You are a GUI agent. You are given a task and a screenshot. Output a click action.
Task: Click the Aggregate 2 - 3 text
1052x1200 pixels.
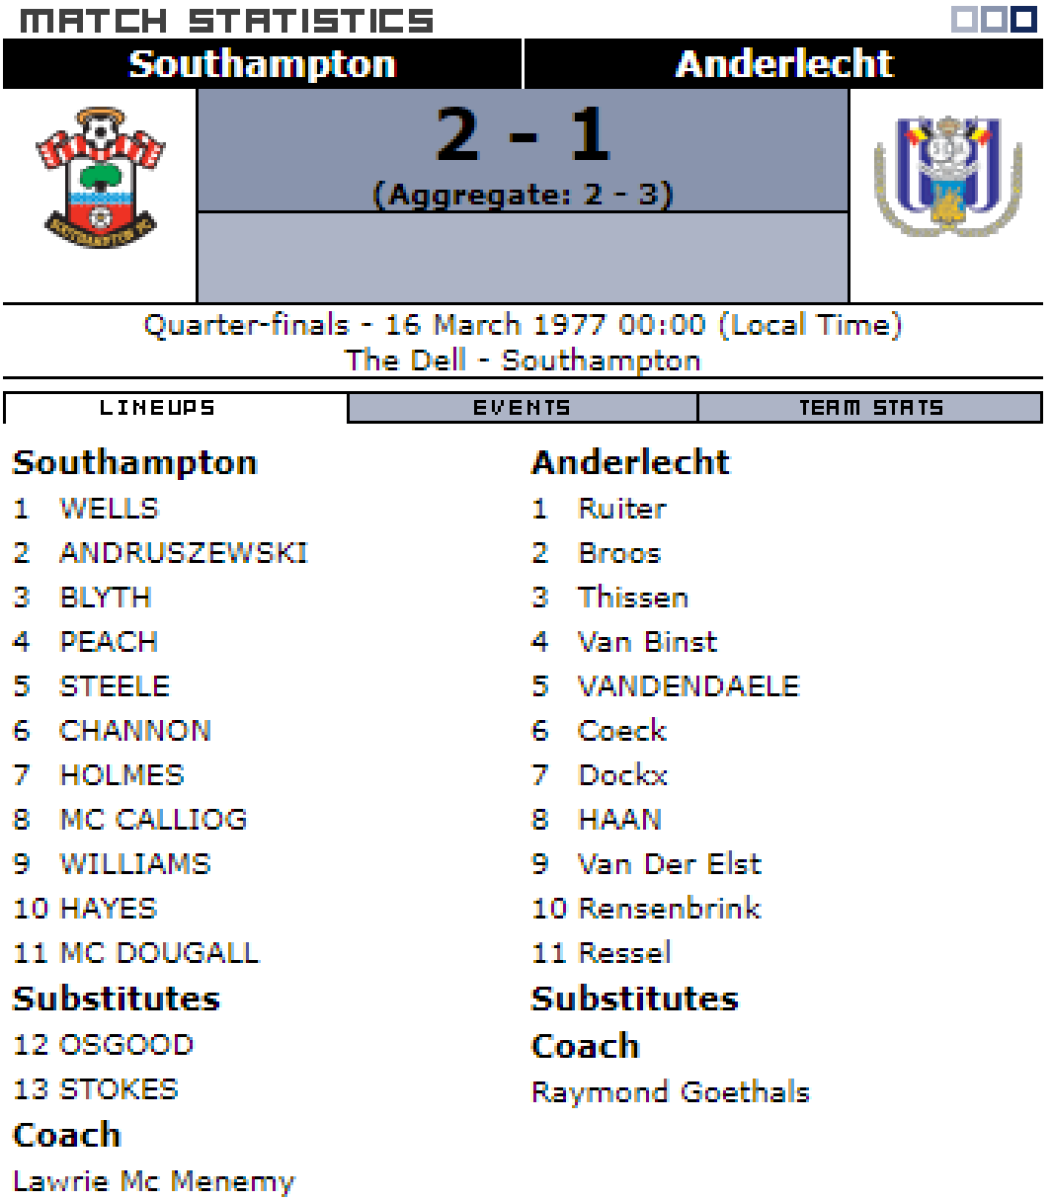523,193
